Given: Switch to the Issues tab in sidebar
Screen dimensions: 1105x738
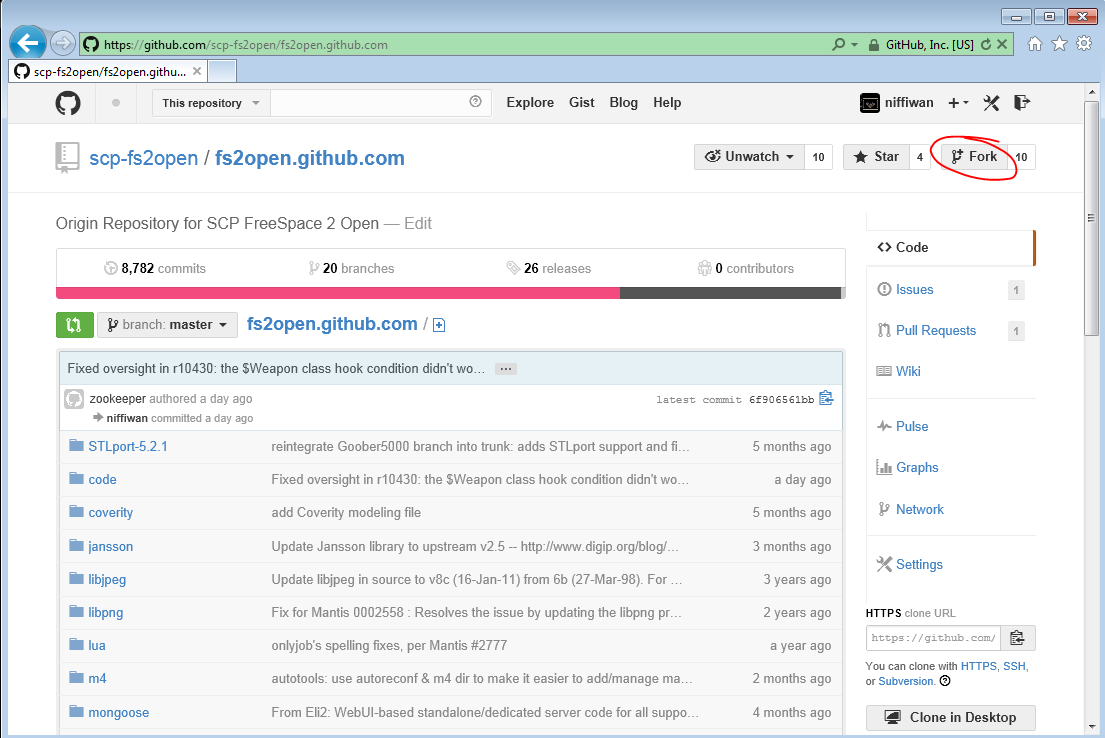Looking at the screenshot, I should 914,290.
